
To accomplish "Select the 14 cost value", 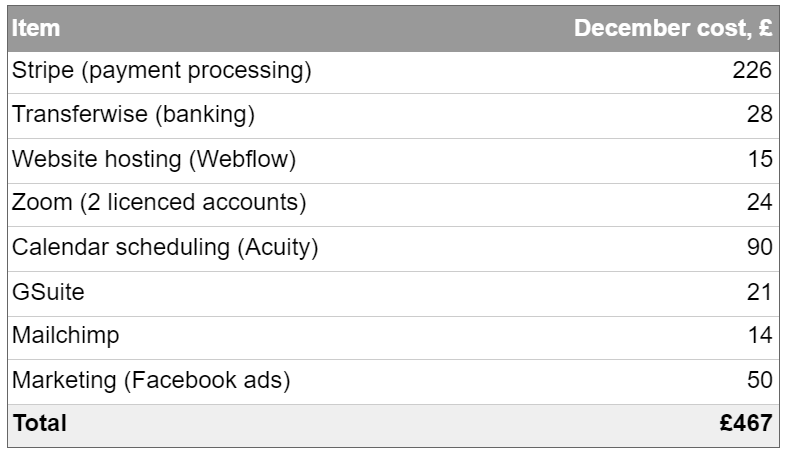I will (760, 335).
